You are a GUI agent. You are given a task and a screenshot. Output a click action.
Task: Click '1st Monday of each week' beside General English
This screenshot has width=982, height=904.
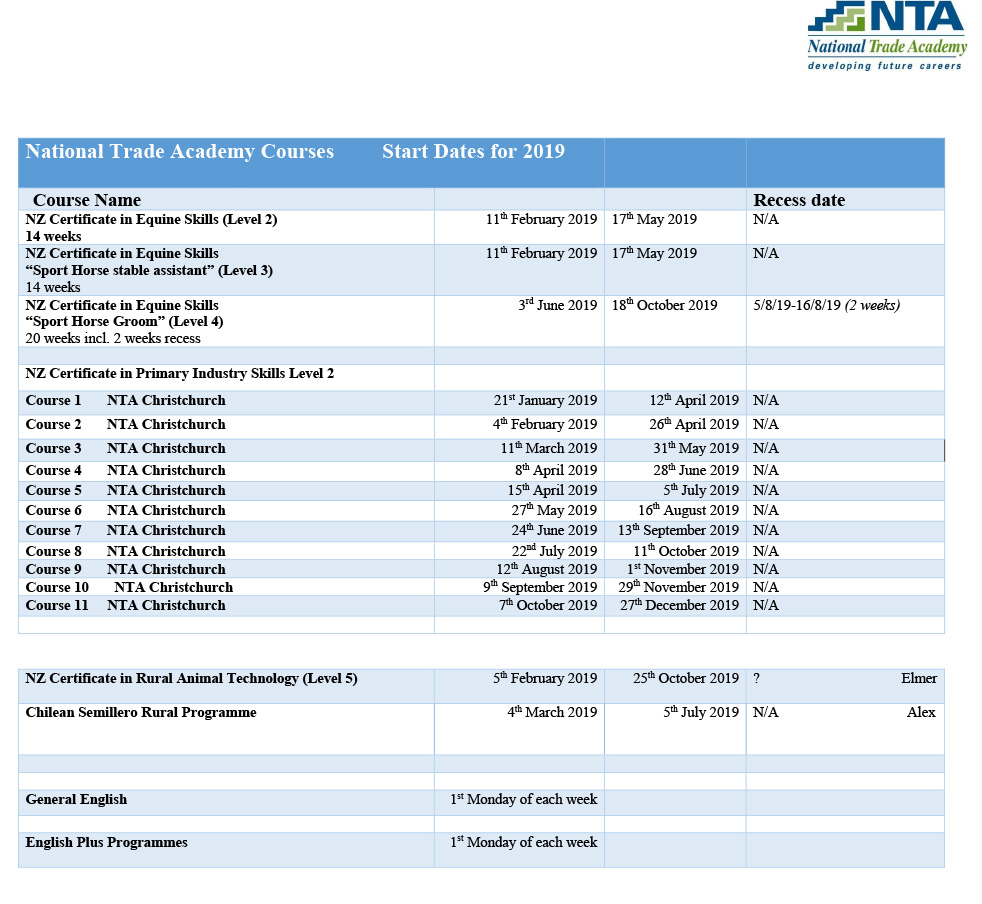click(x=524, y=799)
